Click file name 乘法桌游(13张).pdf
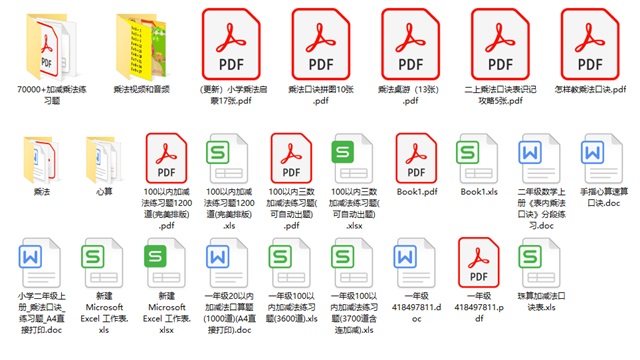The image size is (640, 360). (x=410, y=95)
